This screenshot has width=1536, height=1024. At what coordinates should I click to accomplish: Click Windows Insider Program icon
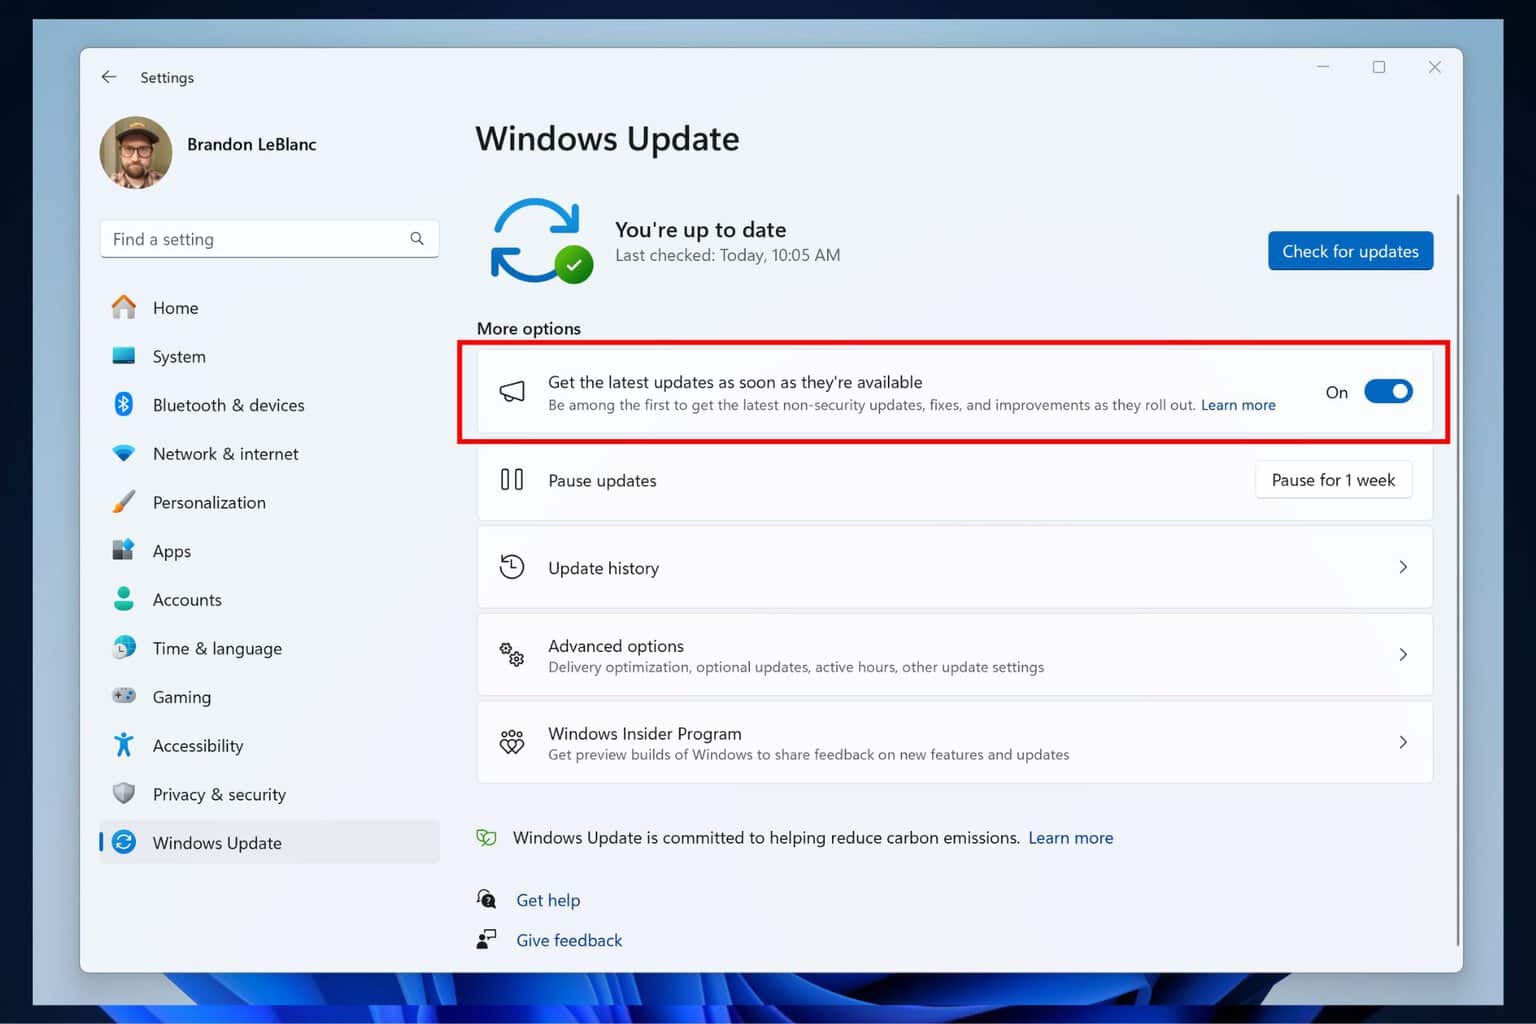[x=512, y=742]
